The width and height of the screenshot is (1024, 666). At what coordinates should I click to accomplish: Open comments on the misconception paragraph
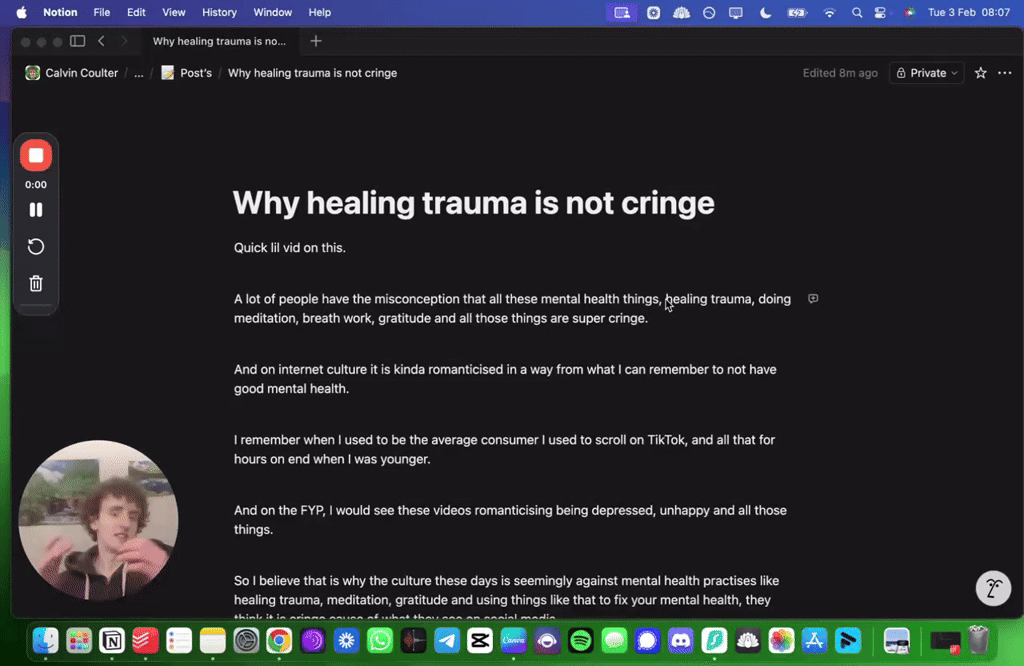pyautogui.click(x=813, y=298)
